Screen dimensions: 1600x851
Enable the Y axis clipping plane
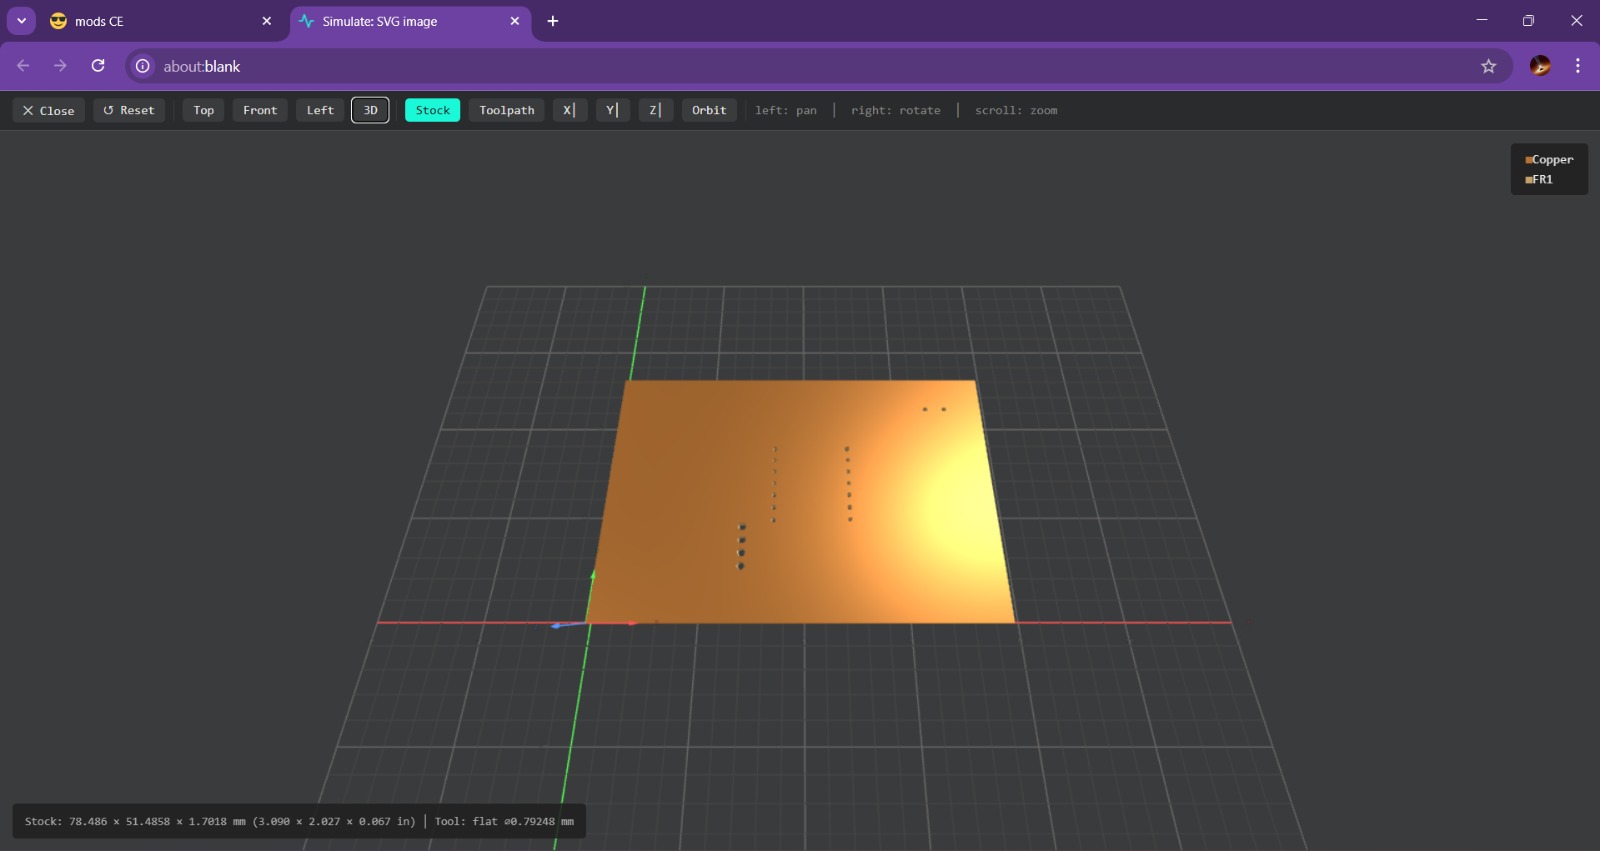pyautogui.click(x=612, y=110)
